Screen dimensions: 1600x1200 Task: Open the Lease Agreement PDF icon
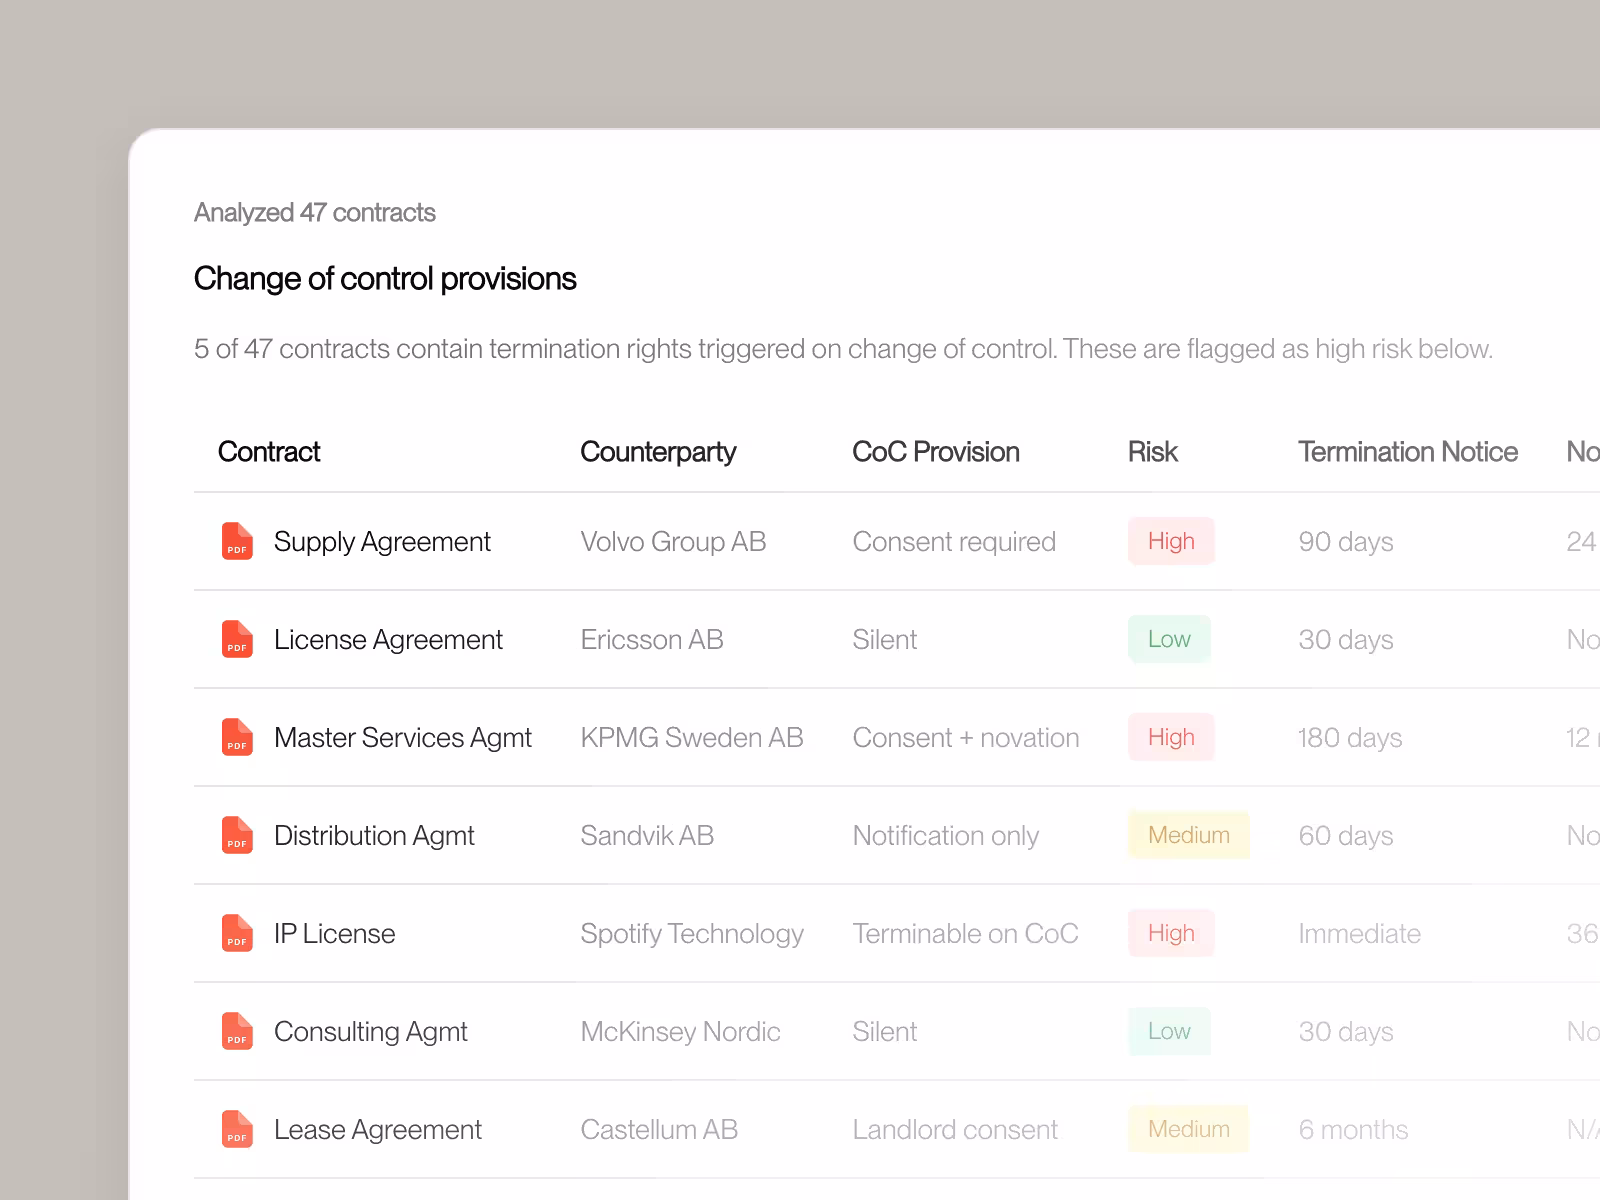[x=237, y=1129]
